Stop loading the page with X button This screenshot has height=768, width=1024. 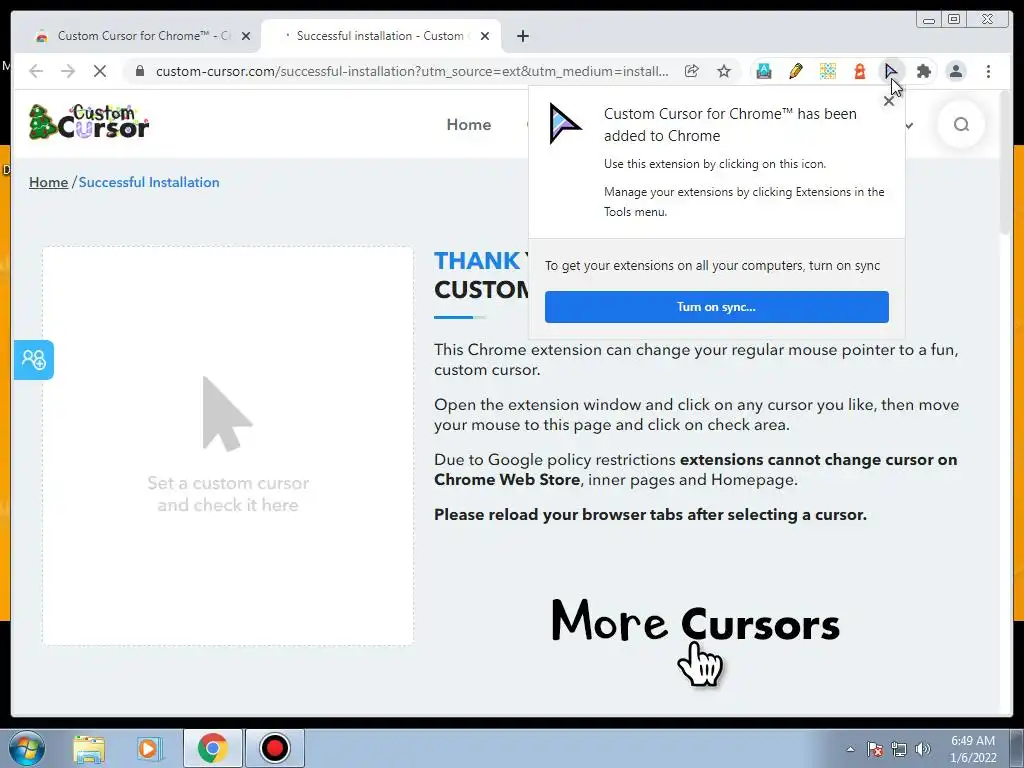100,71
